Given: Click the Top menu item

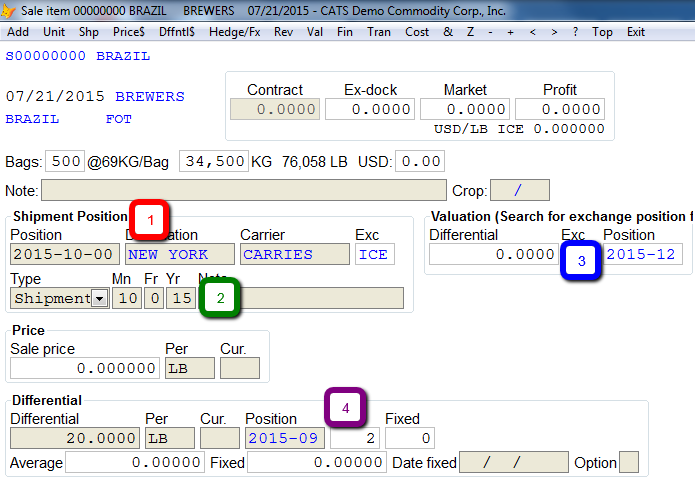Looking at the screenshot, I should [602, 32].
